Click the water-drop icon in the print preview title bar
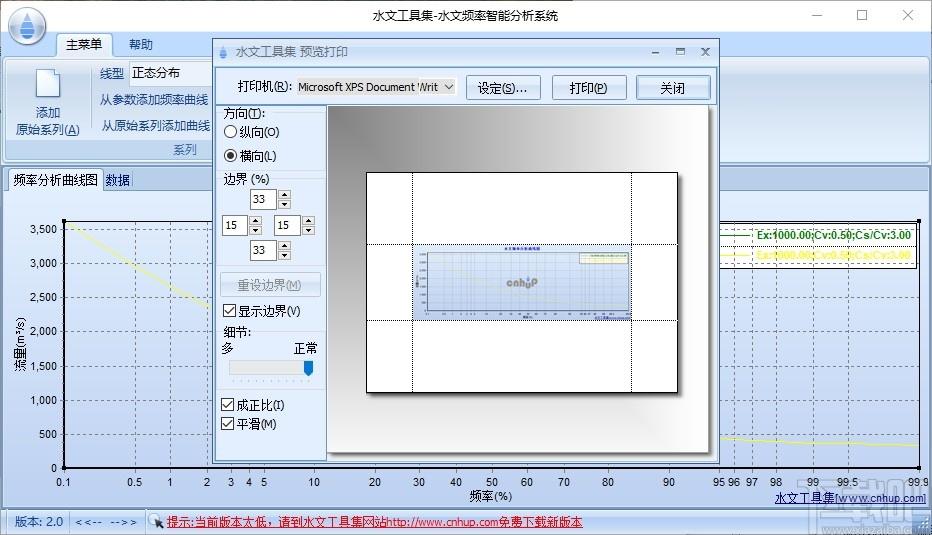 tap(223, 52)
